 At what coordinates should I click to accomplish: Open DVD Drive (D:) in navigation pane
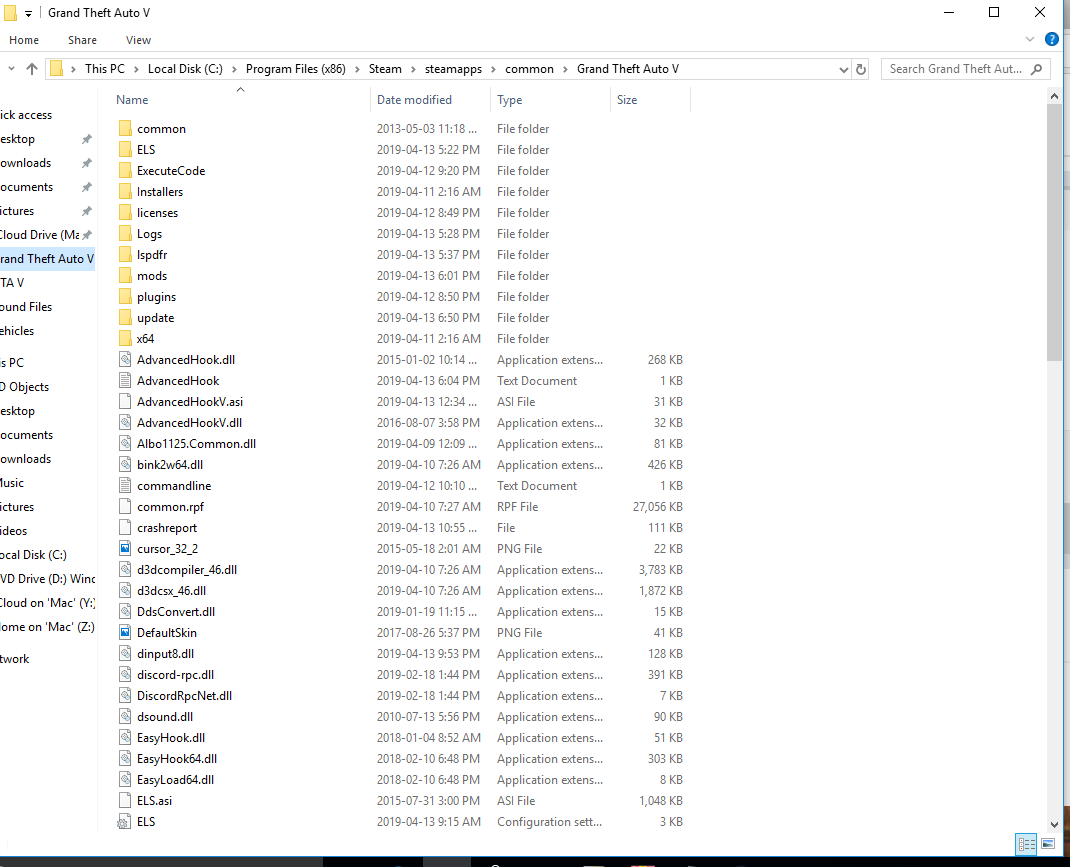point(48,578)
